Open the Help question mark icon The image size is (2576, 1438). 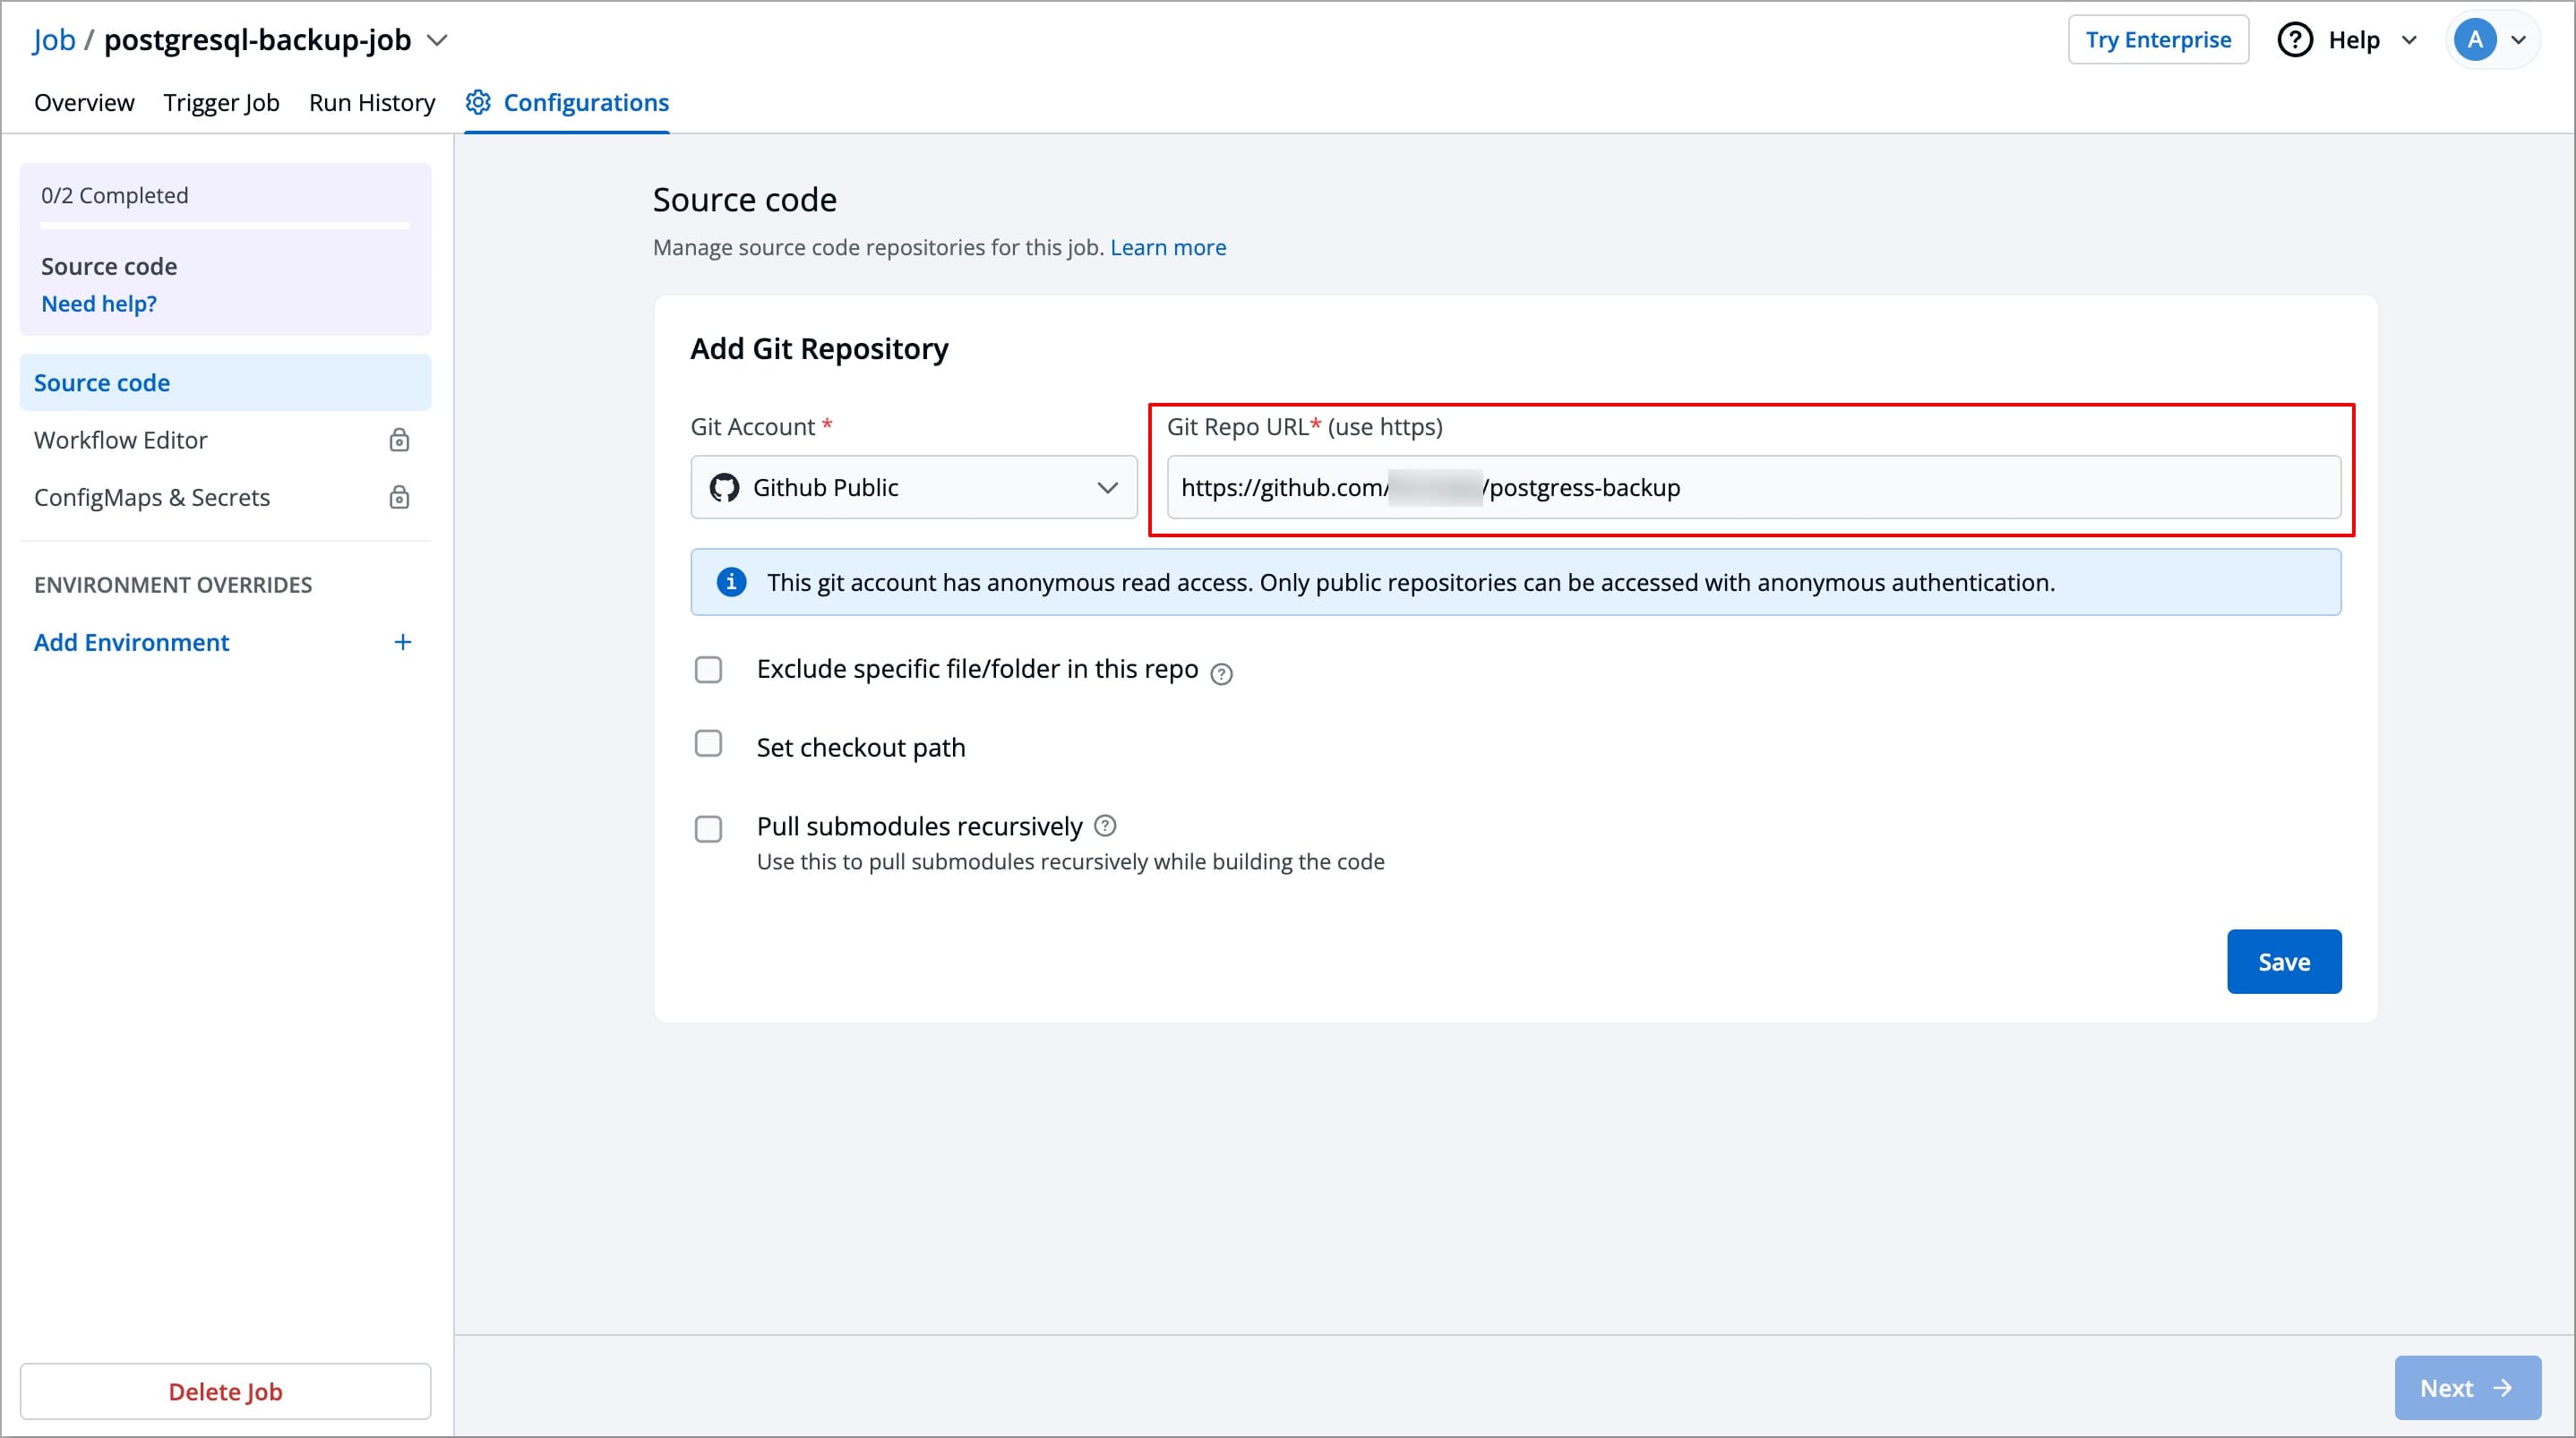2295,39
